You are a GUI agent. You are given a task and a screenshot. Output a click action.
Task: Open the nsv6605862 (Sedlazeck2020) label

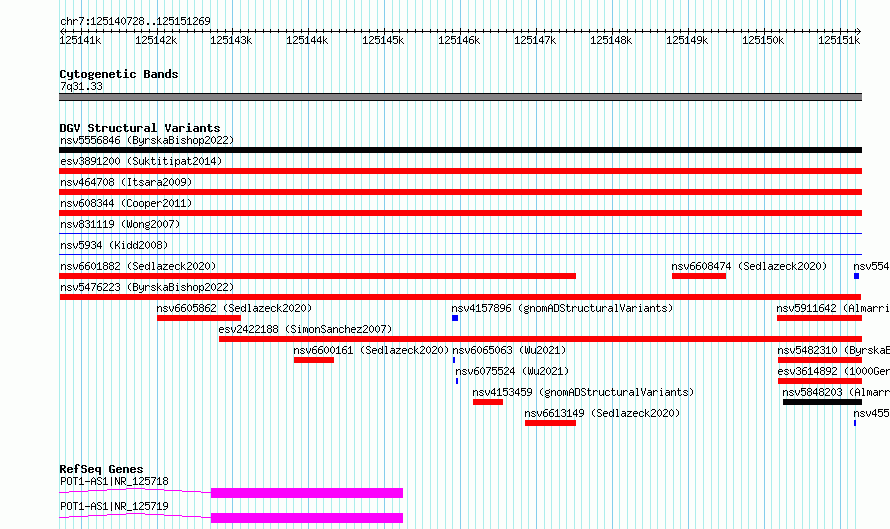[x=234, y=308]
